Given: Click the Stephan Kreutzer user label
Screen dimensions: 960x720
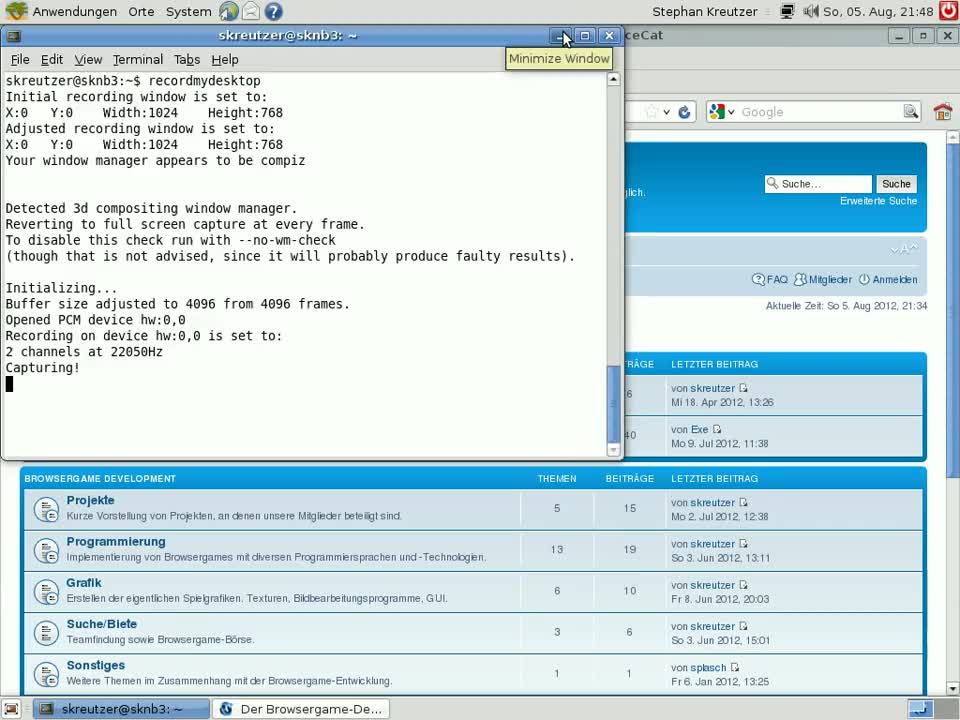Looking at the screenshot, I should tap(704, 11).
